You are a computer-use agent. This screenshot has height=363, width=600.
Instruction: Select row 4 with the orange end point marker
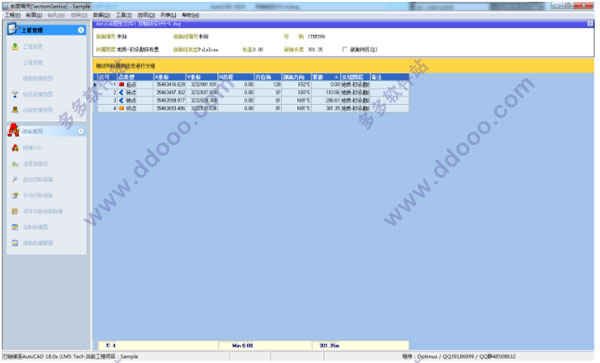251,108
